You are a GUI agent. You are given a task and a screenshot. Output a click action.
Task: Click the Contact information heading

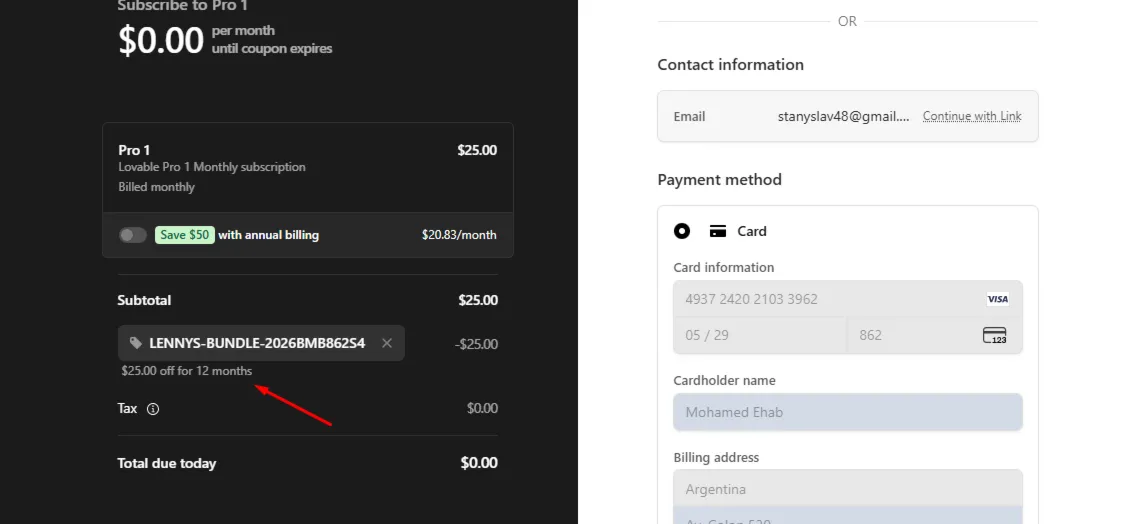coord(731,64)
